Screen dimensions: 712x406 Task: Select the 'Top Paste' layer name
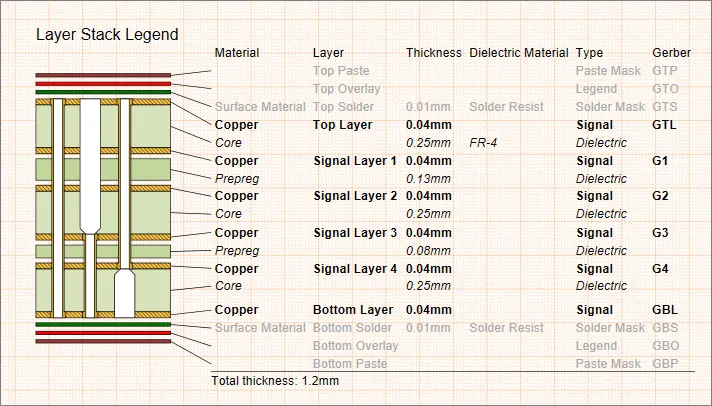(x=341, y=71)
